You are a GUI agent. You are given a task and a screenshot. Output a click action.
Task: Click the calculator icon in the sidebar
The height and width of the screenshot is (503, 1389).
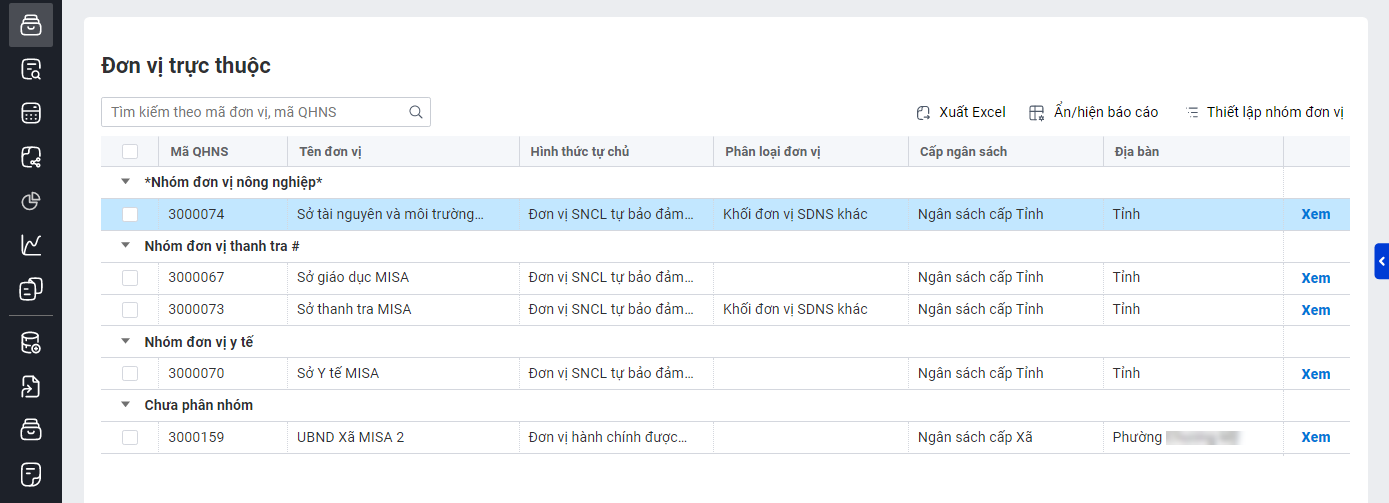click(x=31, y=113)
